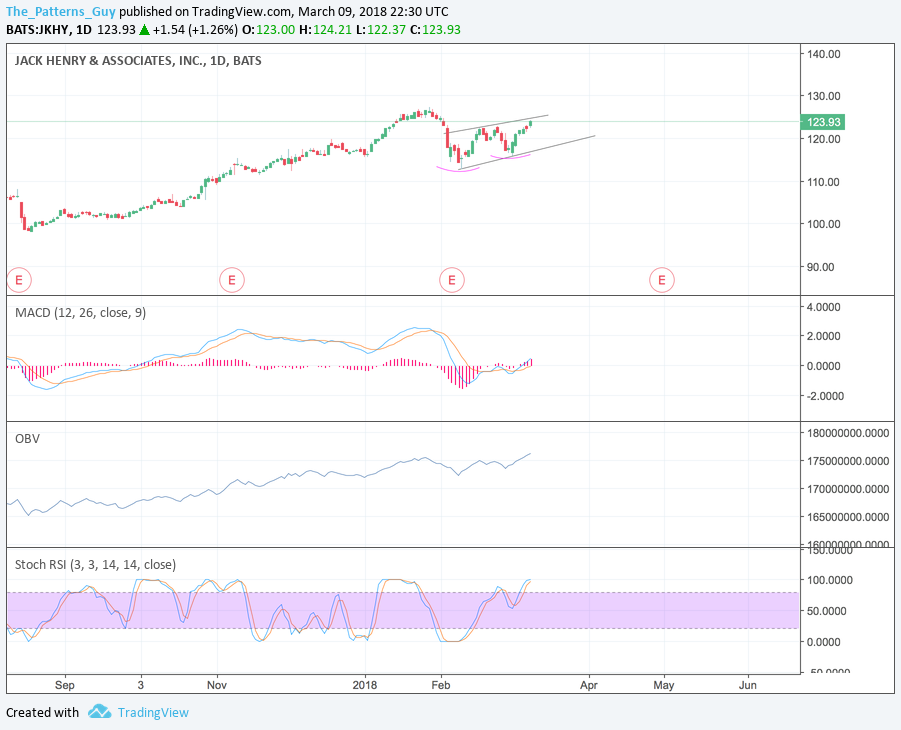Click the upper gray channel trendline
901x730 pixels.
pos(498,124)
